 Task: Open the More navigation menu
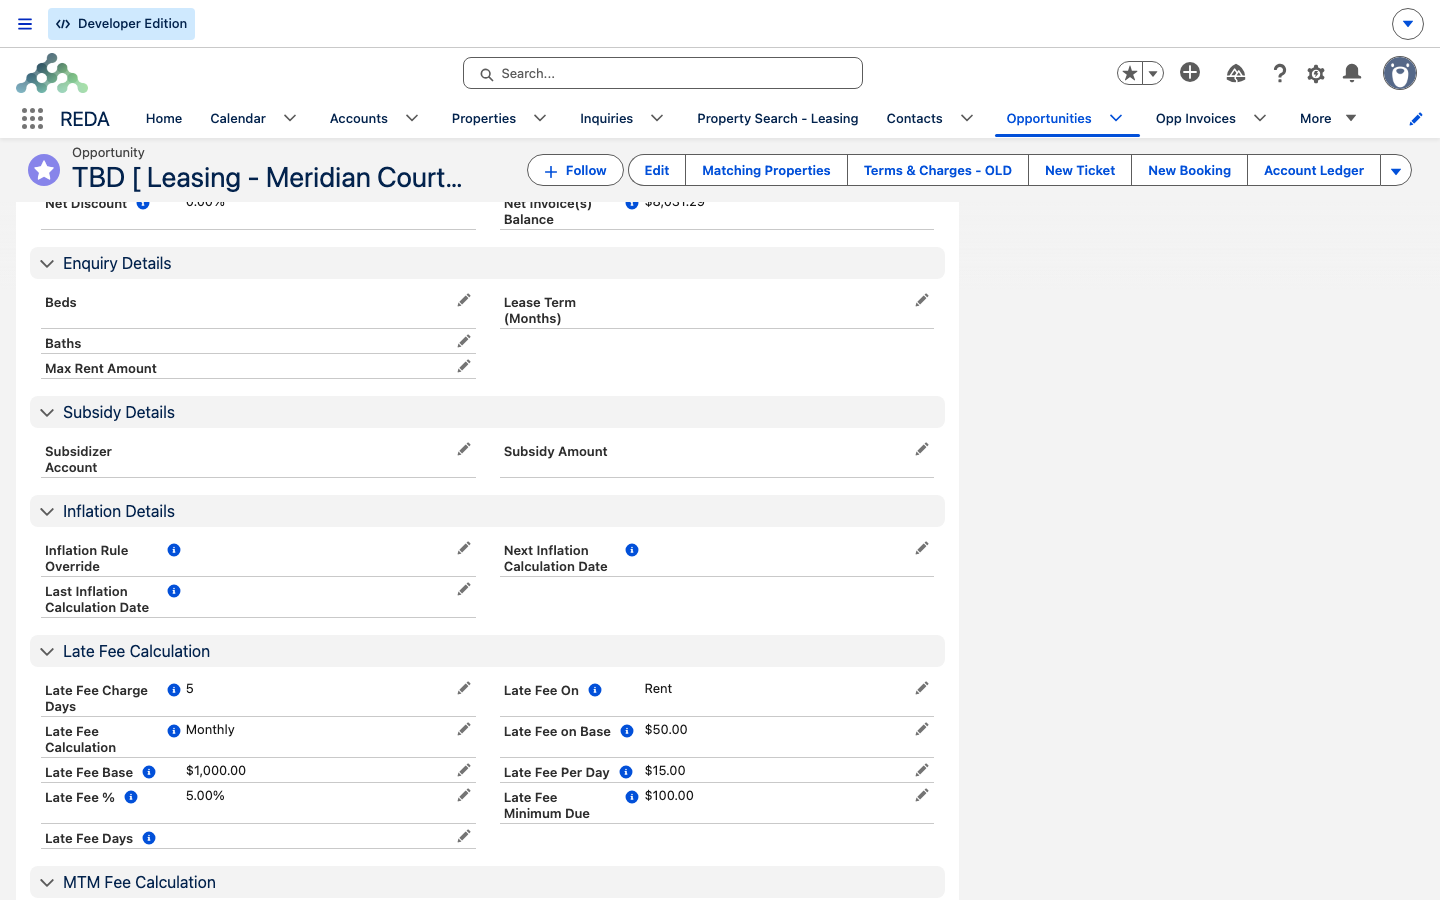point(1328,119)
